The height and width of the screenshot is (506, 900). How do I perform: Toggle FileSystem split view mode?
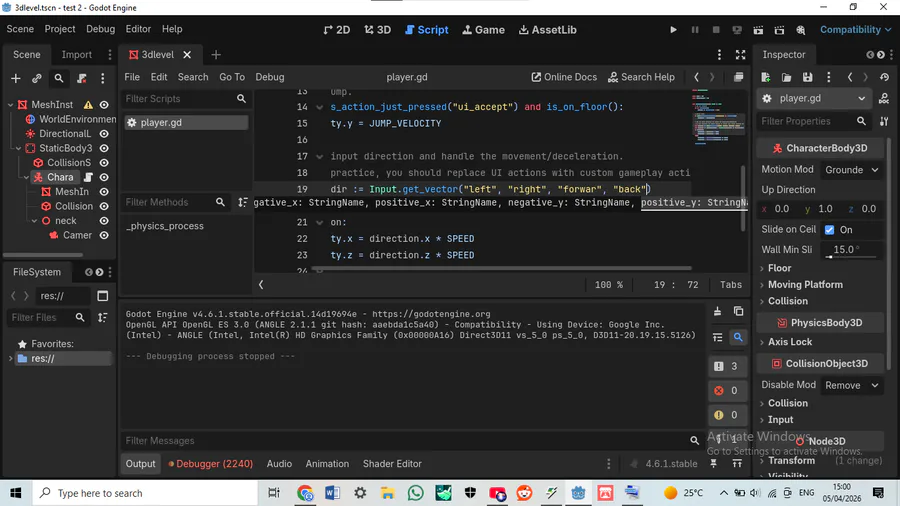click(x=103, y=296)
